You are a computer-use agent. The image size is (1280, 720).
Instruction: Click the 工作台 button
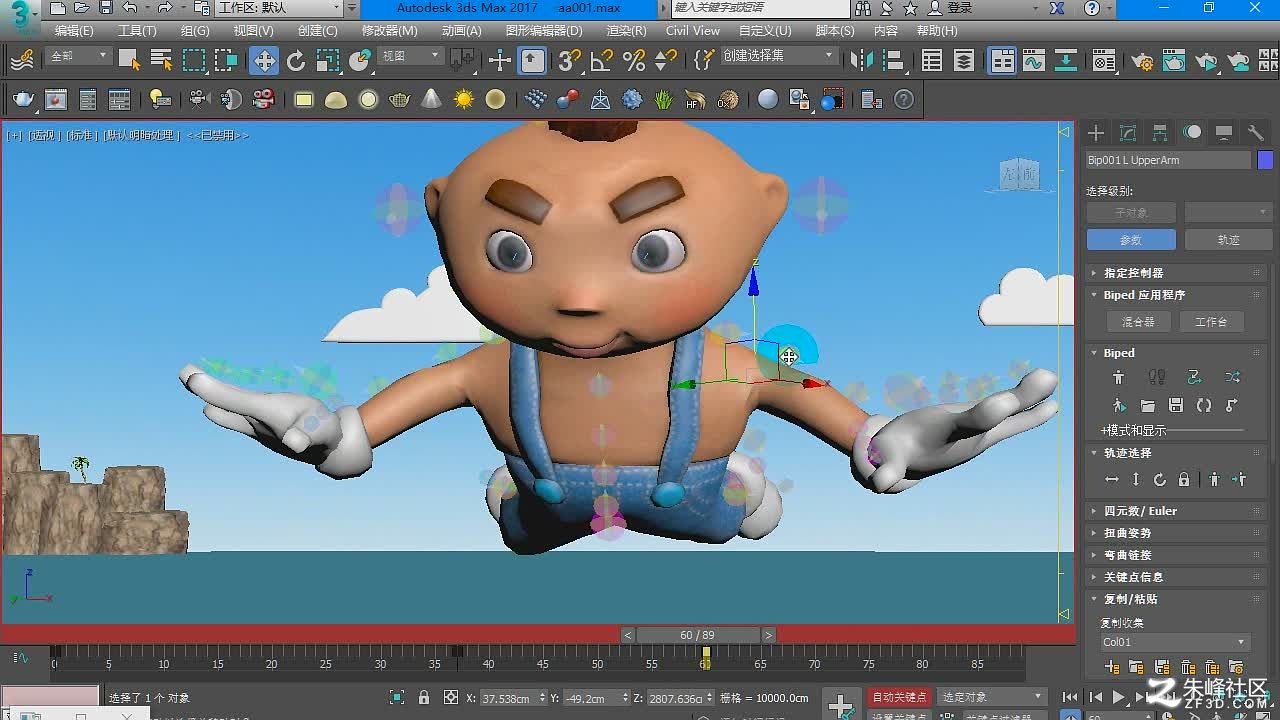1211,322
